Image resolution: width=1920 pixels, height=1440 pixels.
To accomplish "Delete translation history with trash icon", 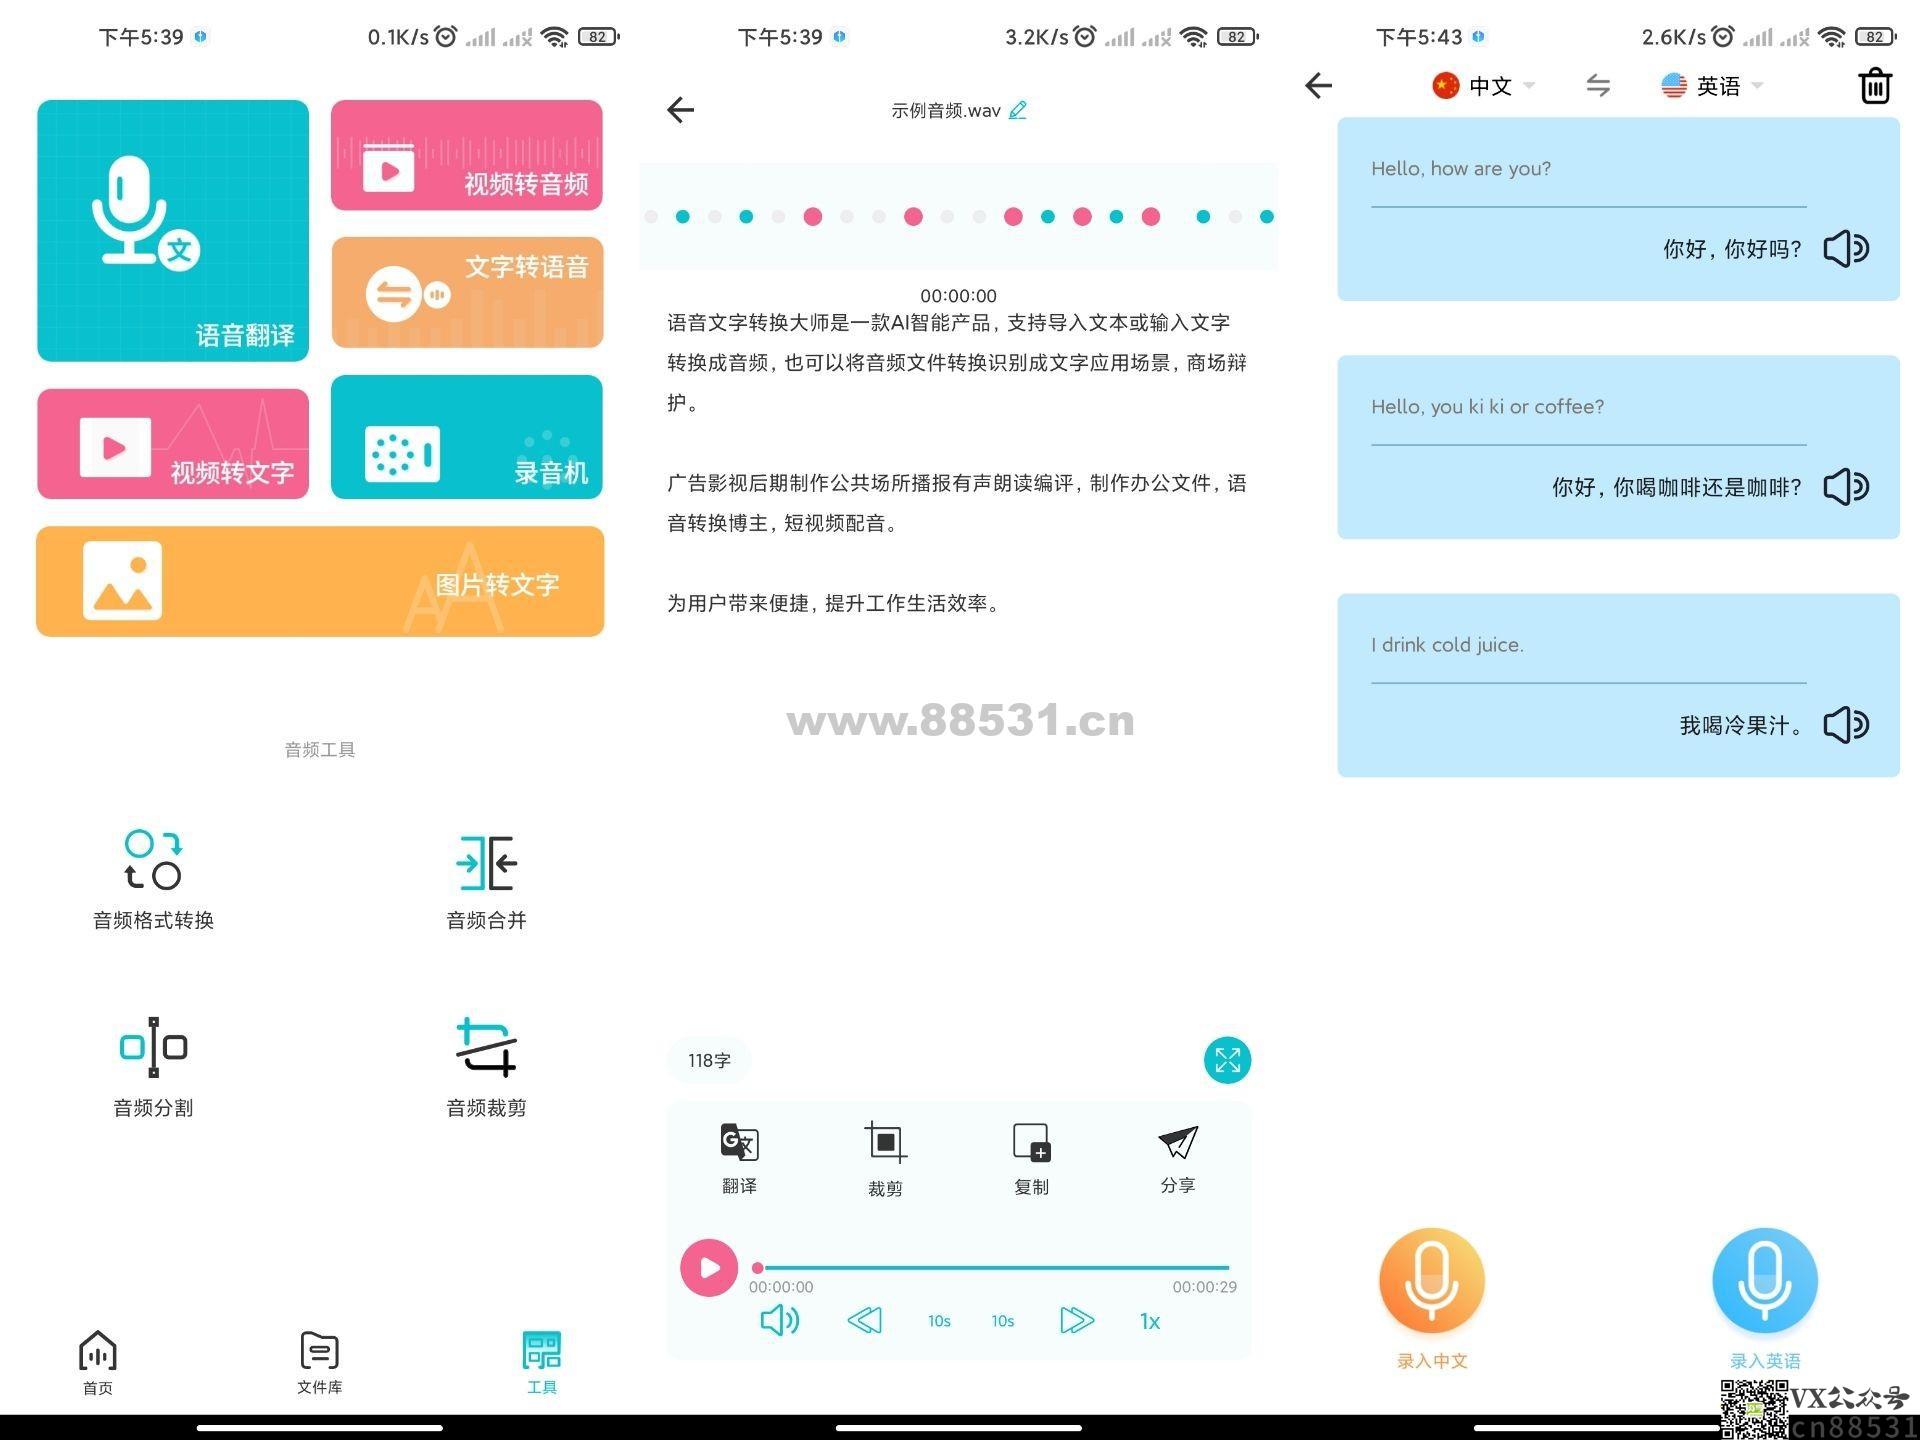I will pyautogui.click(x=1875, y=86).
